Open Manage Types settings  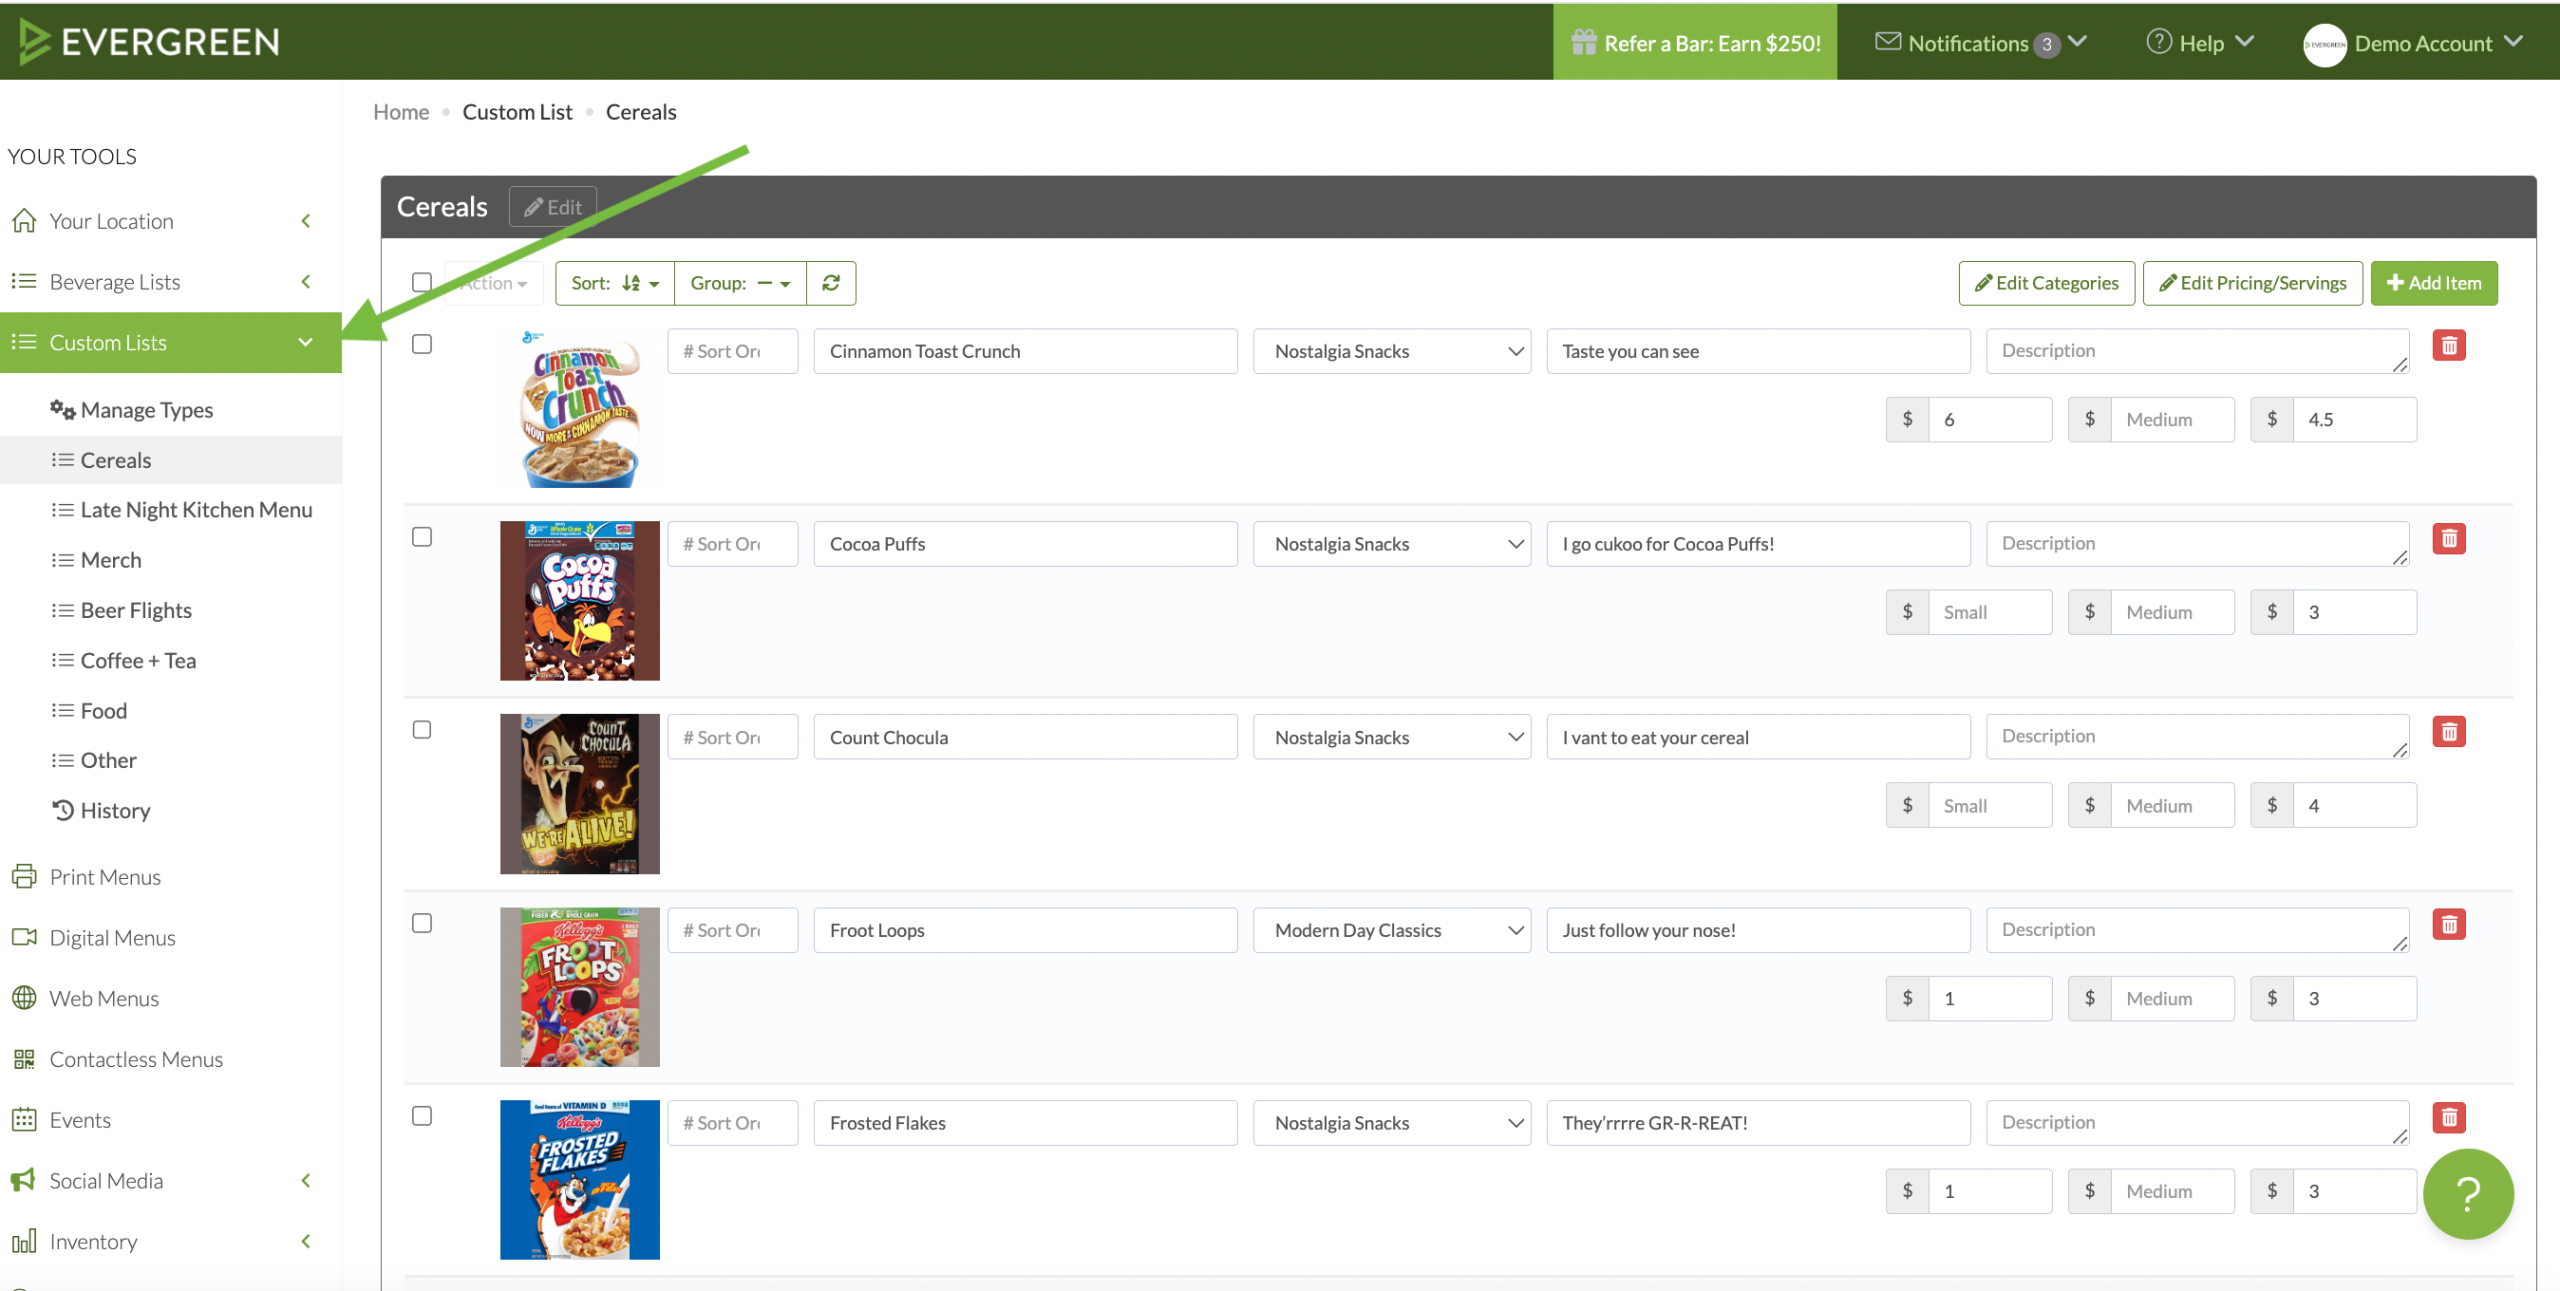pos(146,410)
